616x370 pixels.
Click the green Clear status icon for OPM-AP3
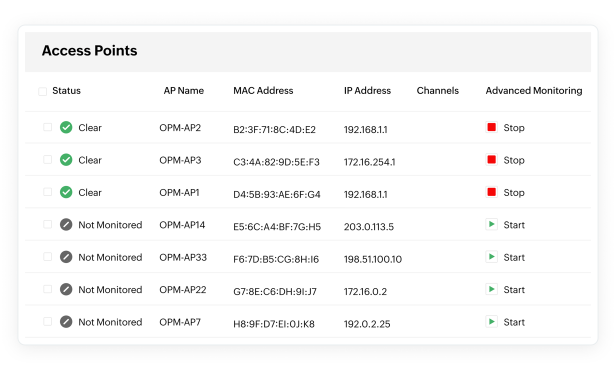click(66, 160)
